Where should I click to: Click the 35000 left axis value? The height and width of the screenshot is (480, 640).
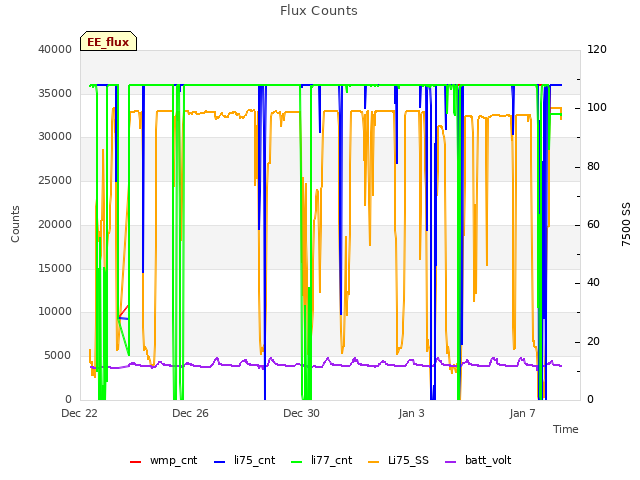[55, 93]
